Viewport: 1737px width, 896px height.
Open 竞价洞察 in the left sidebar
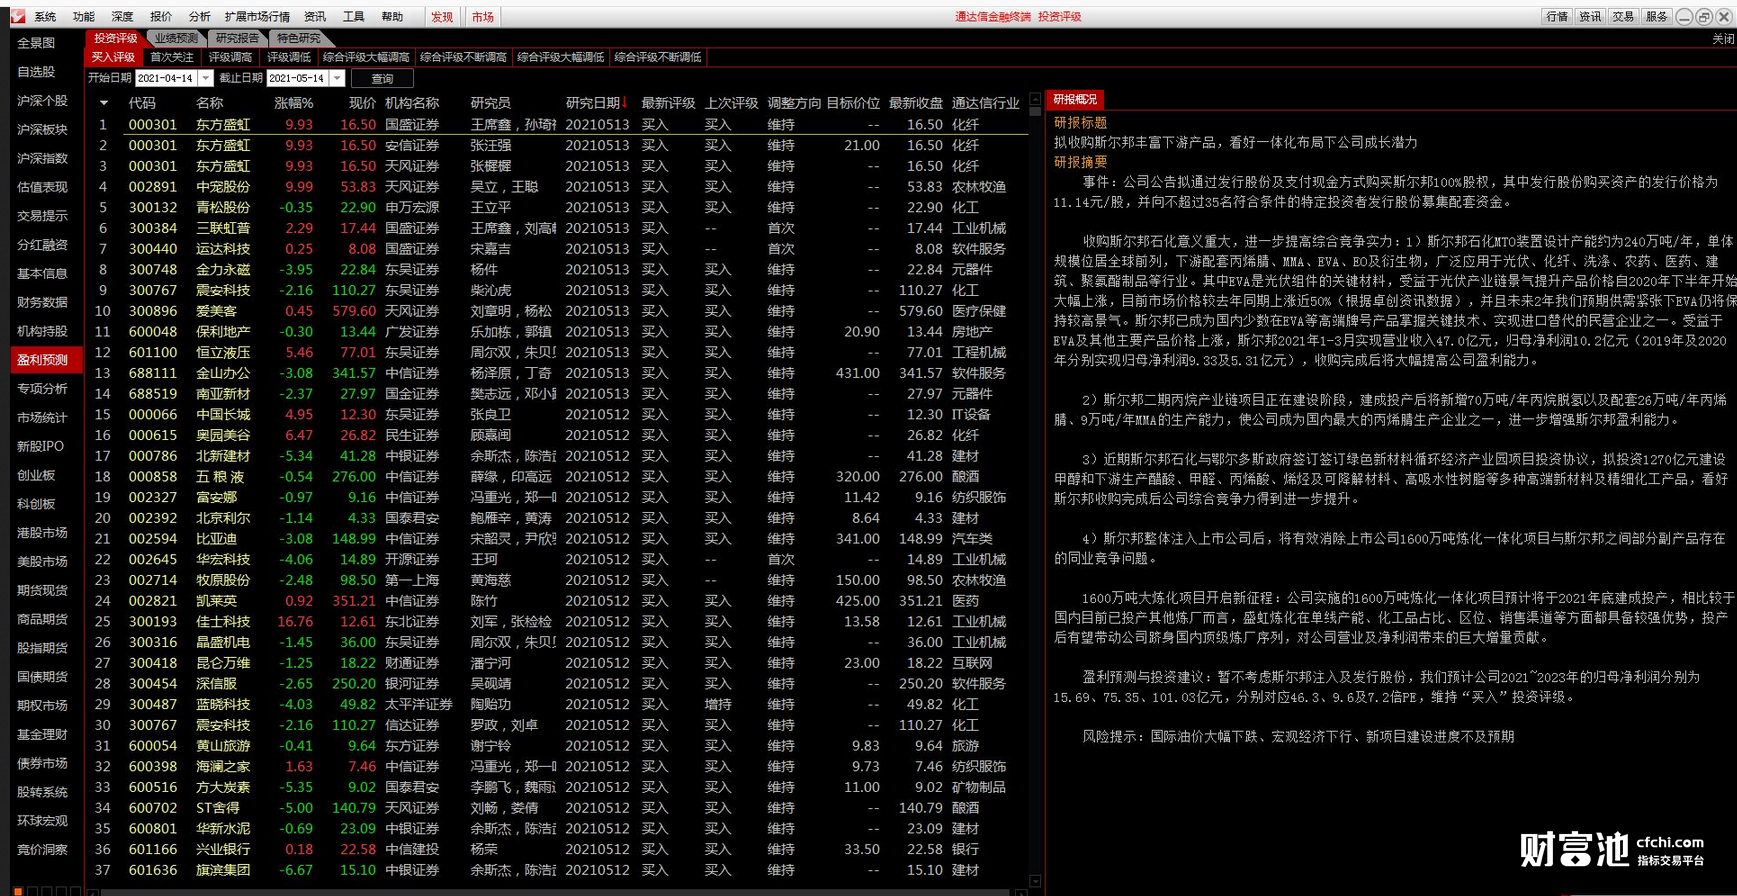coord(42,850)
